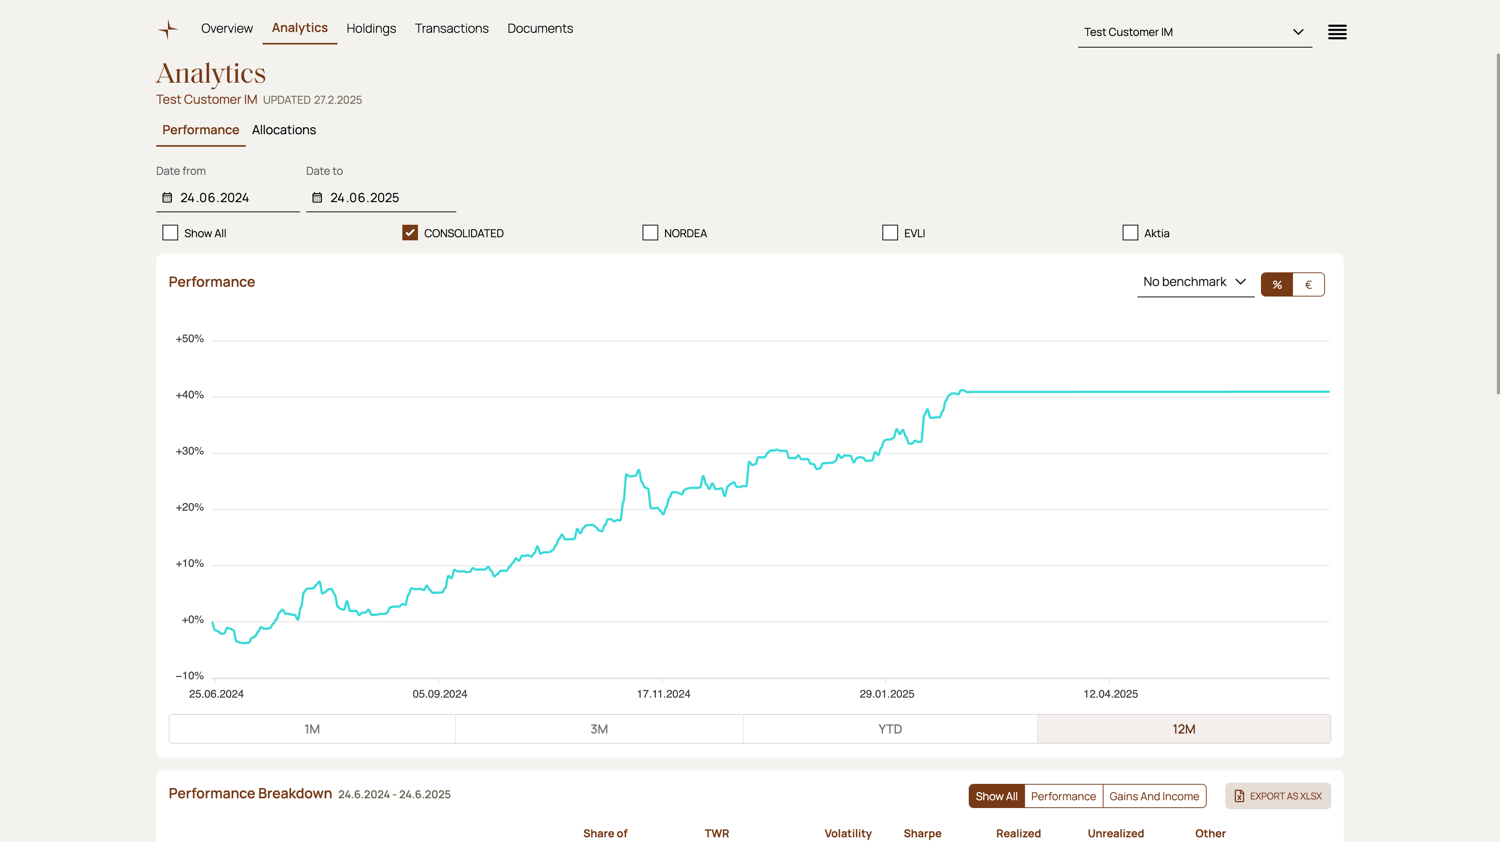Switch chart to percent view

pos(1277,285)
